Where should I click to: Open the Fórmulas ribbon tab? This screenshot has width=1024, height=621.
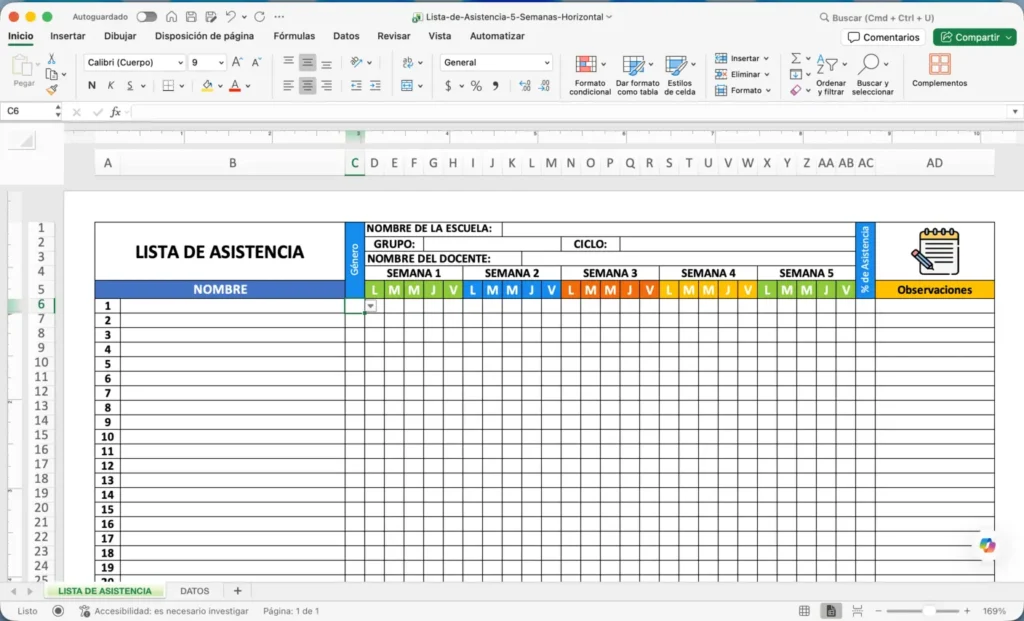294,37
